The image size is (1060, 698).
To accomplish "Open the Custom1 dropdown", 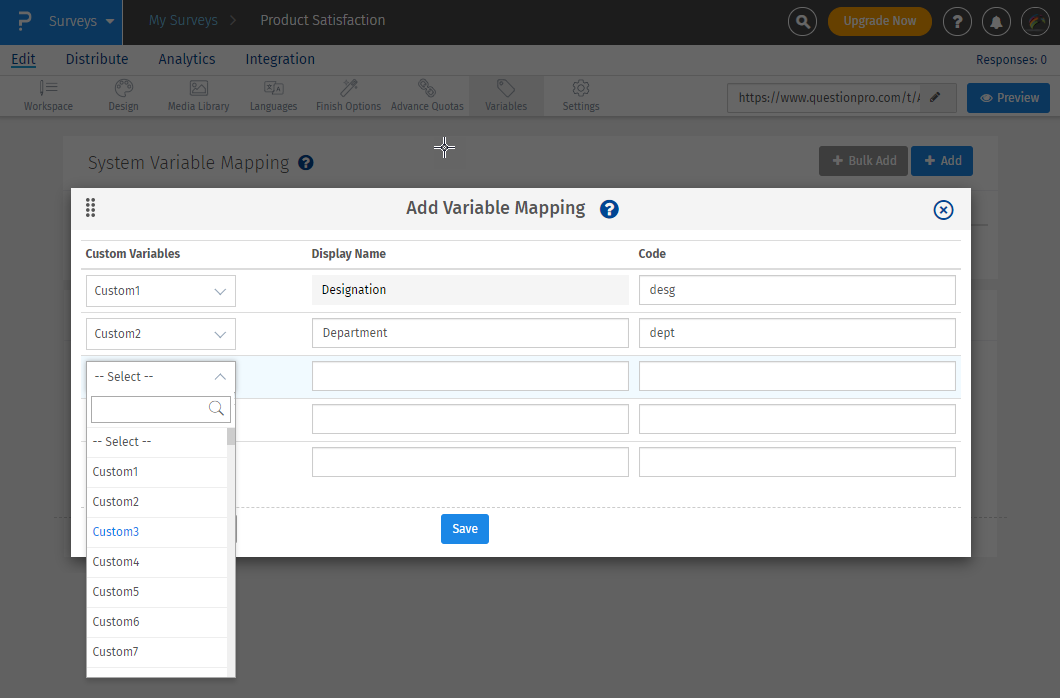I will (160, 291).
